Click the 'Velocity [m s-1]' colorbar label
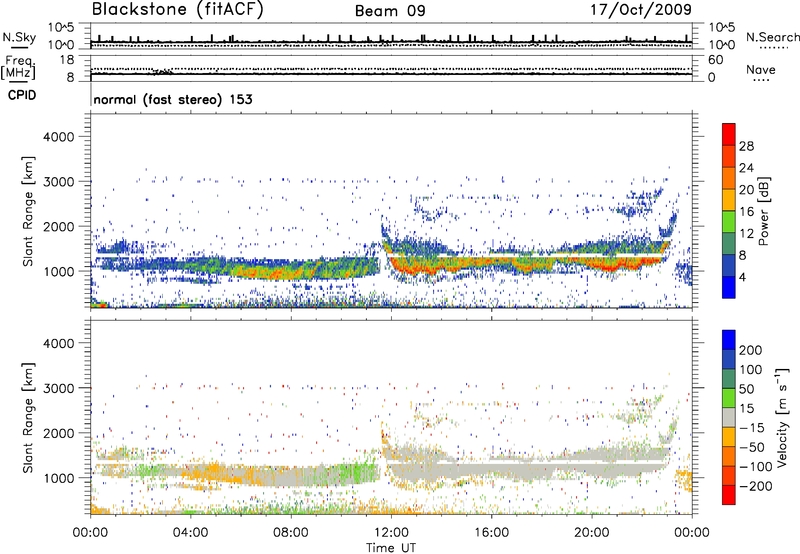800x554 pixels. (783, 417)
